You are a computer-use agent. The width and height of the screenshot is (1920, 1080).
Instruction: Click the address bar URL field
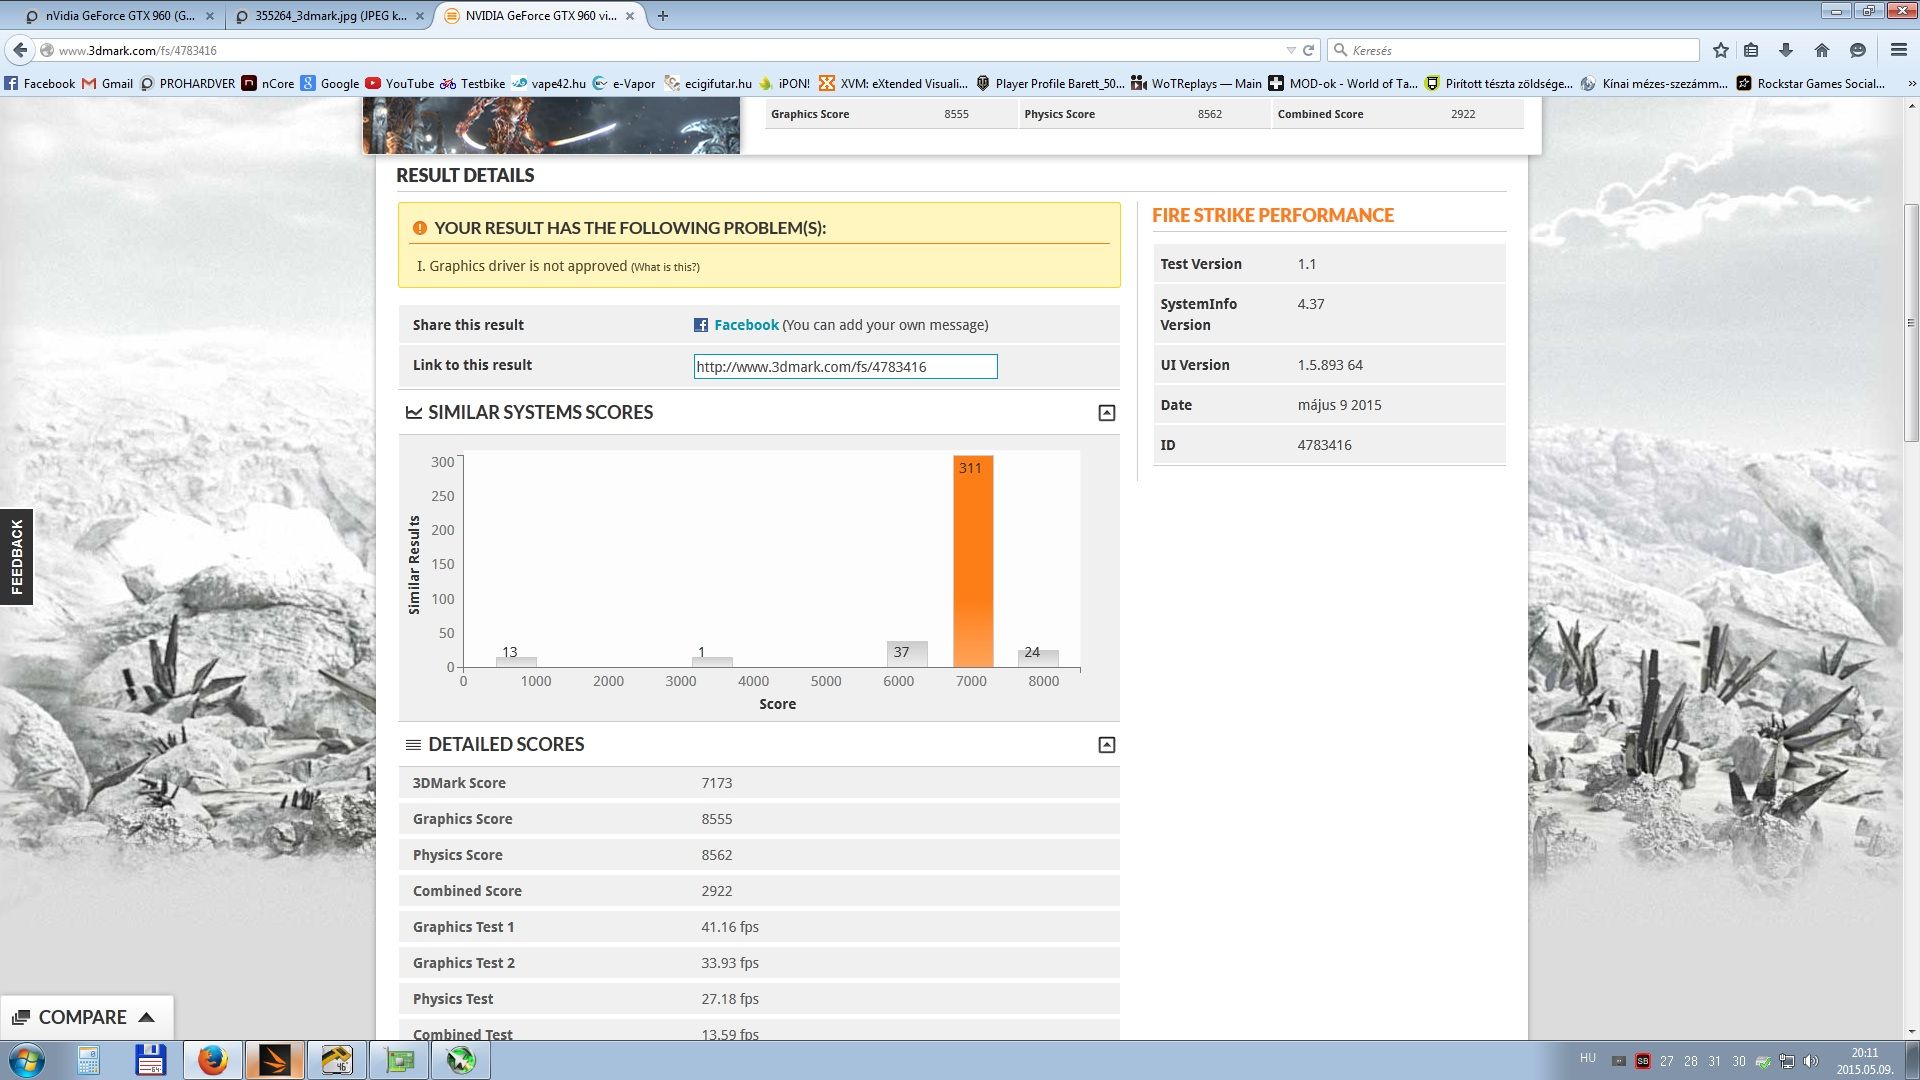click(660, 50)
